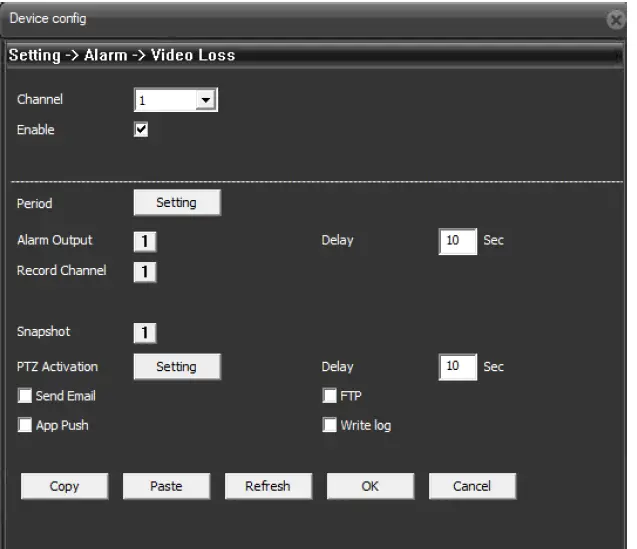Close the Device config window
Image resolution: width=637 pixels, height=549 pixels.
pyautogui.click(x=616, y=20)
